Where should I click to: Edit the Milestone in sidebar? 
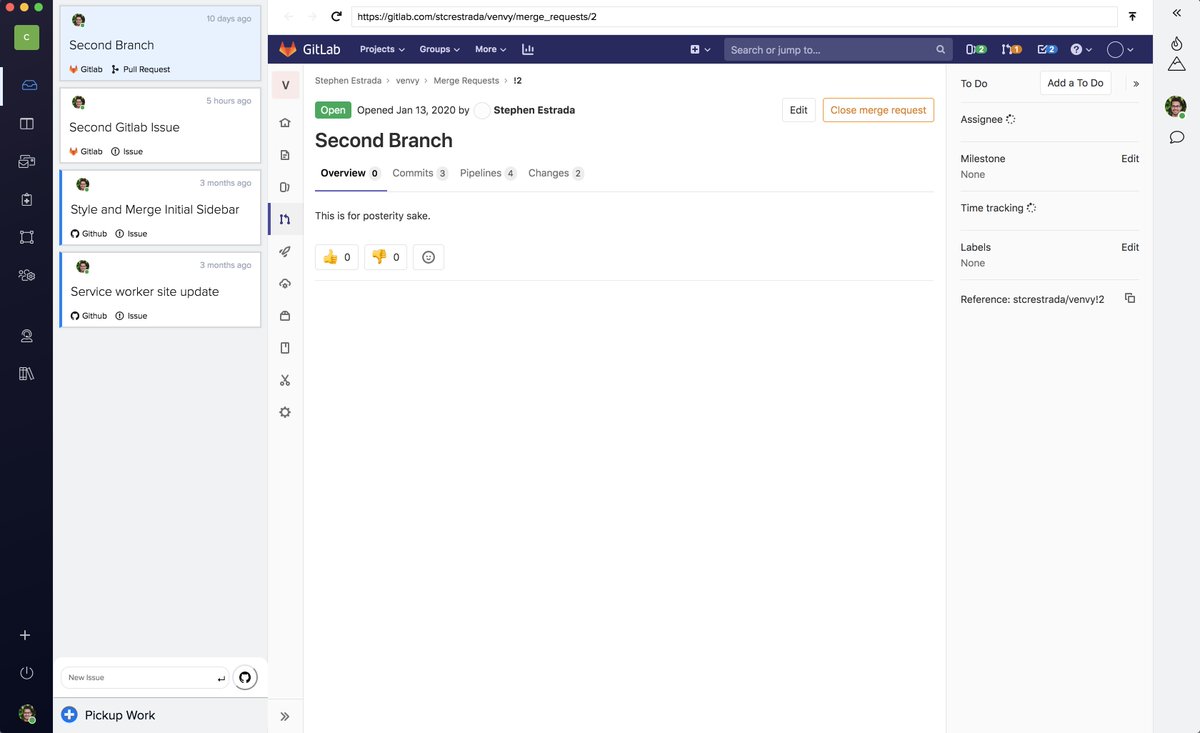point(1130,159)
